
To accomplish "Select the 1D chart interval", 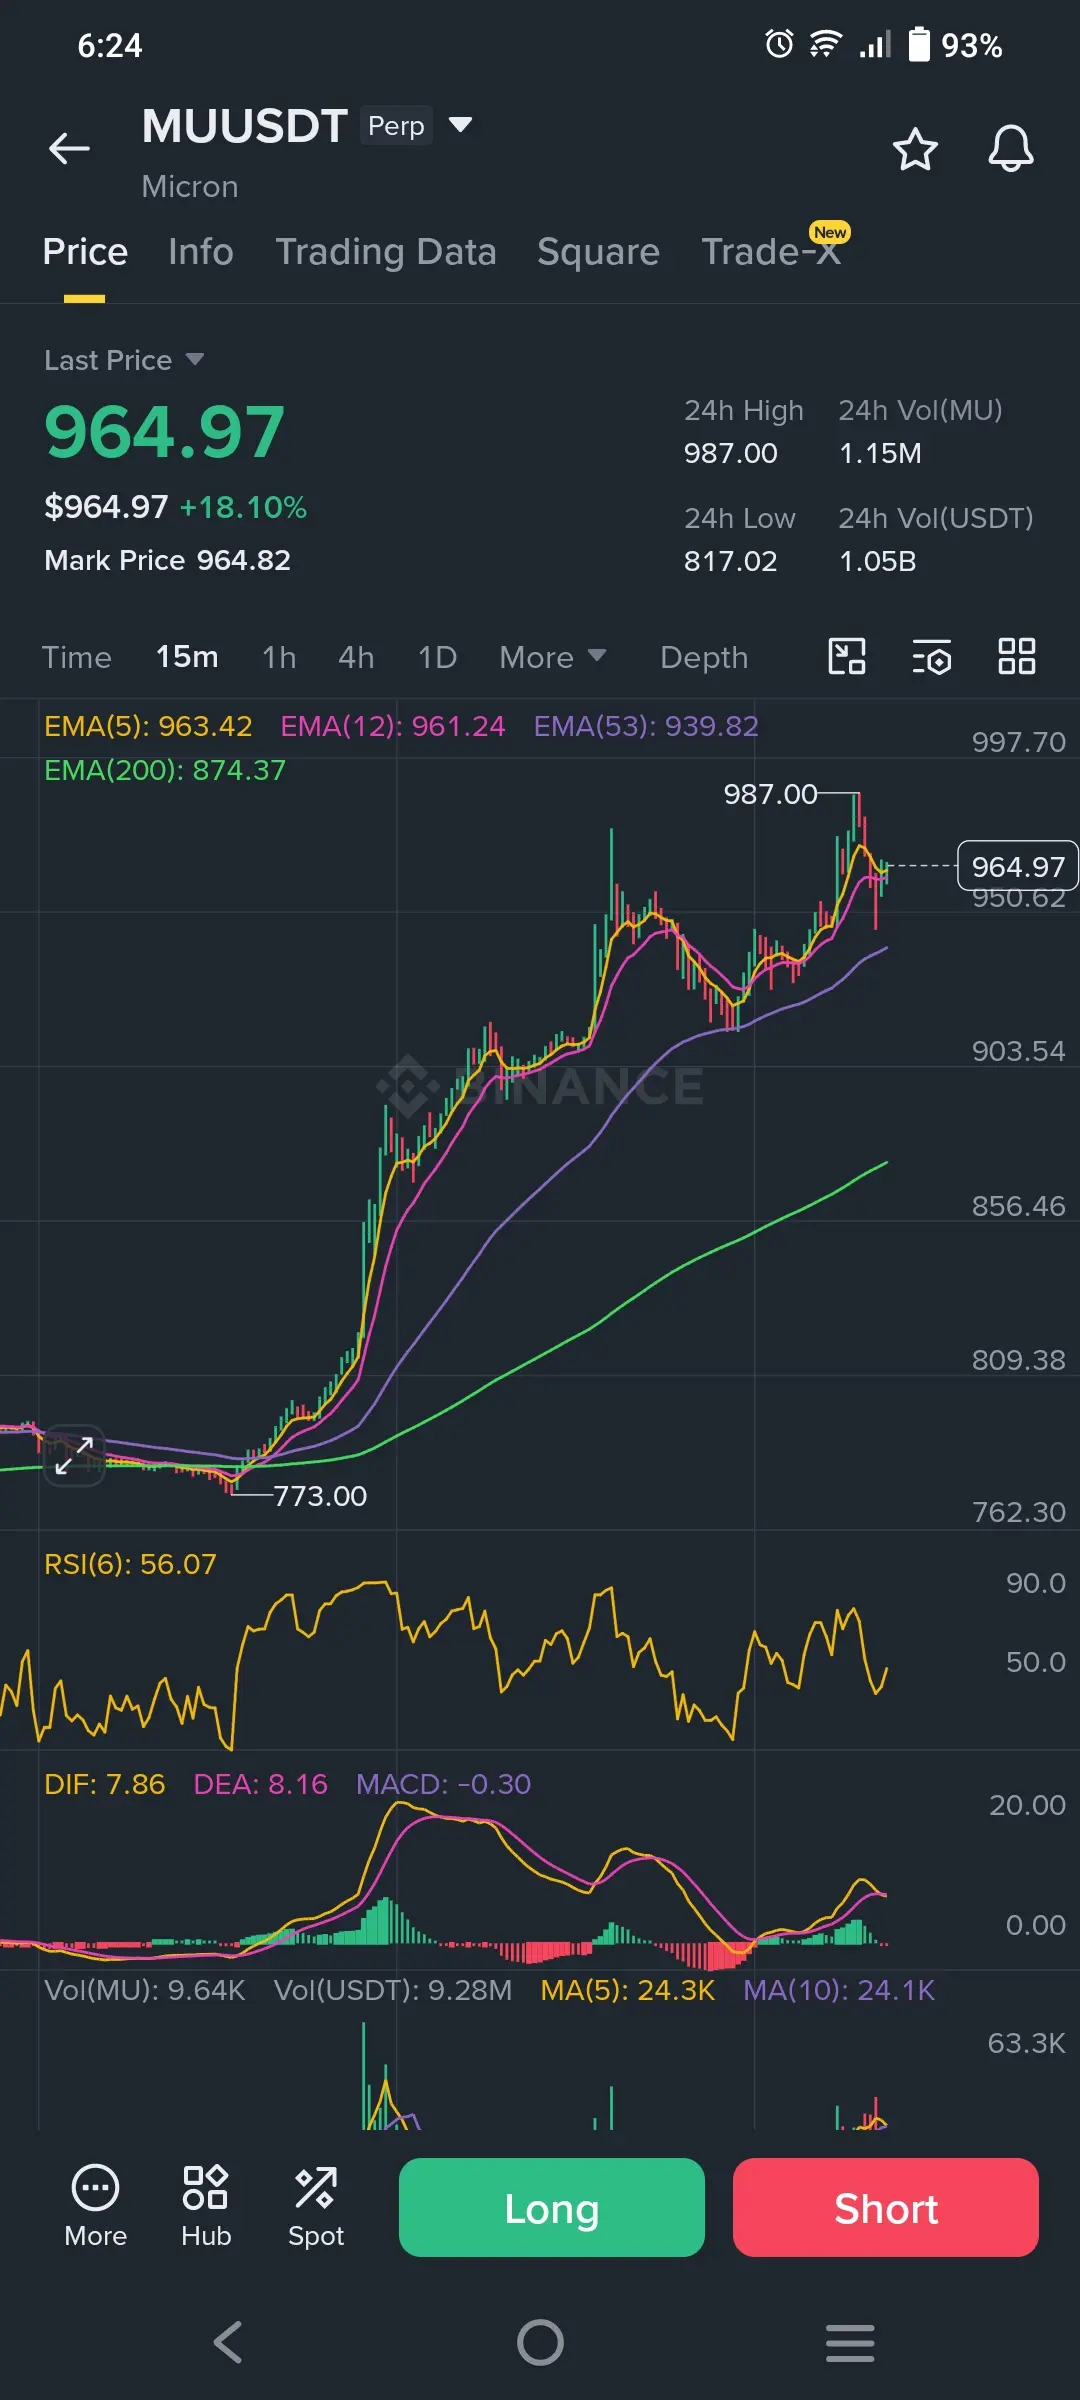I will [x=437, y=657].
